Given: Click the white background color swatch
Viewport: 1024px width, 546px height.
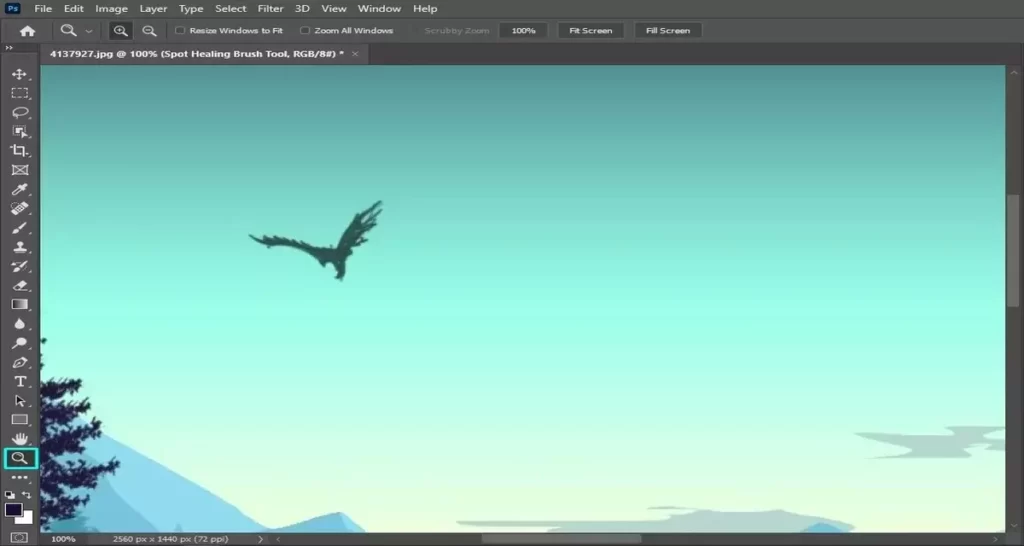Looking at the screenshot, I should pyautogui.click(x=25, y=518).
